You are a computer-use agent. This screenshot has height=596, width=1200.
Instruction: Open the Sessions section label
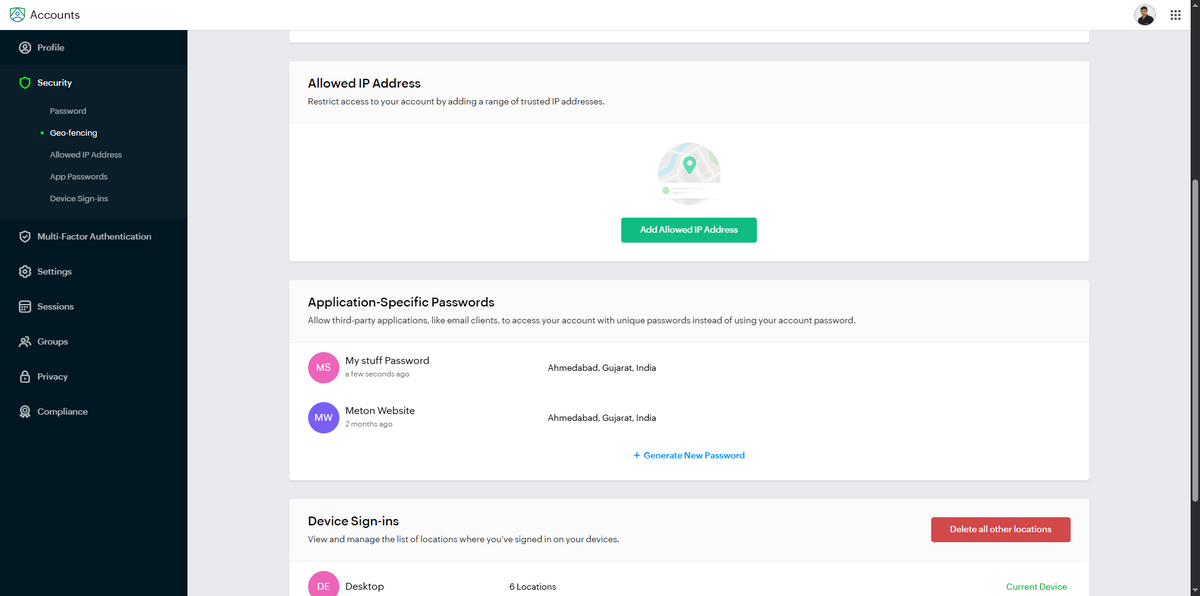point(56,307)
